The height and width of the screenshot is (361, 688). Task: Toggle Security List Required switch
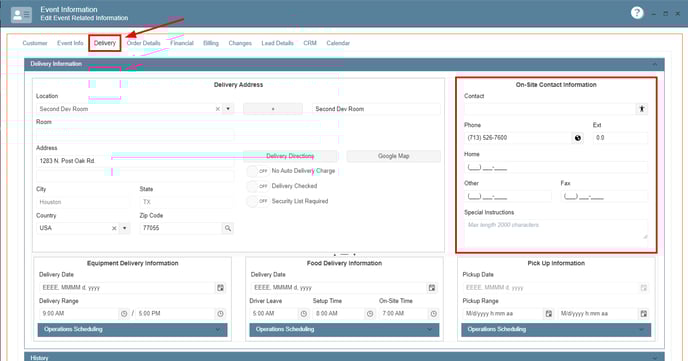258,201
